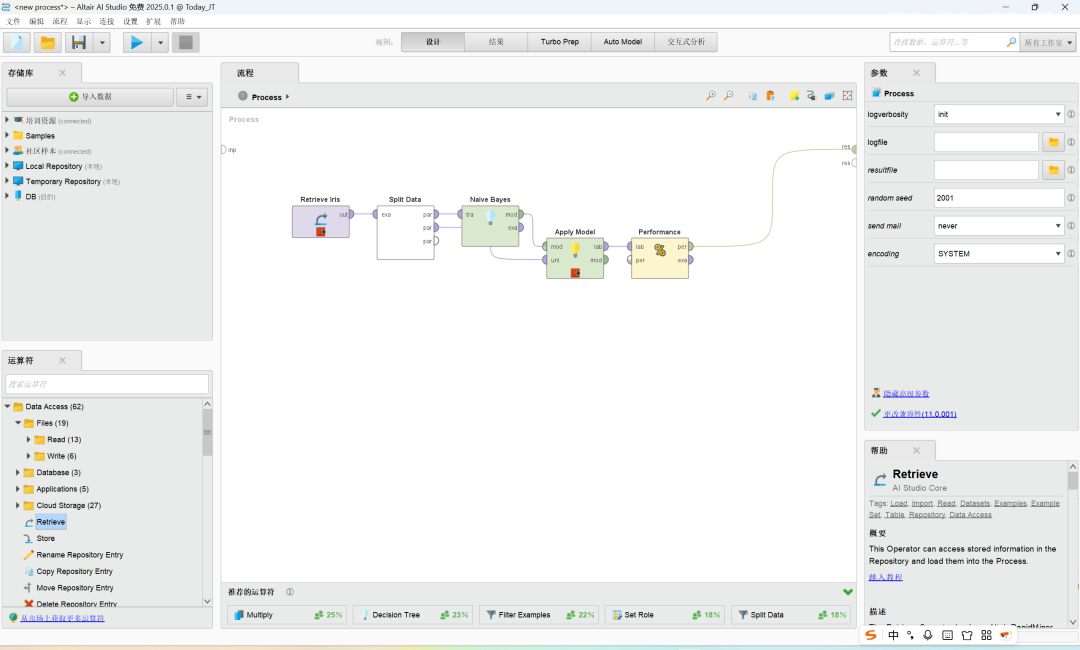Collapse recommended operators with green chevron
Image resolution: width=1080 pixels, height=650 pixels.
[x=848, y=592]
